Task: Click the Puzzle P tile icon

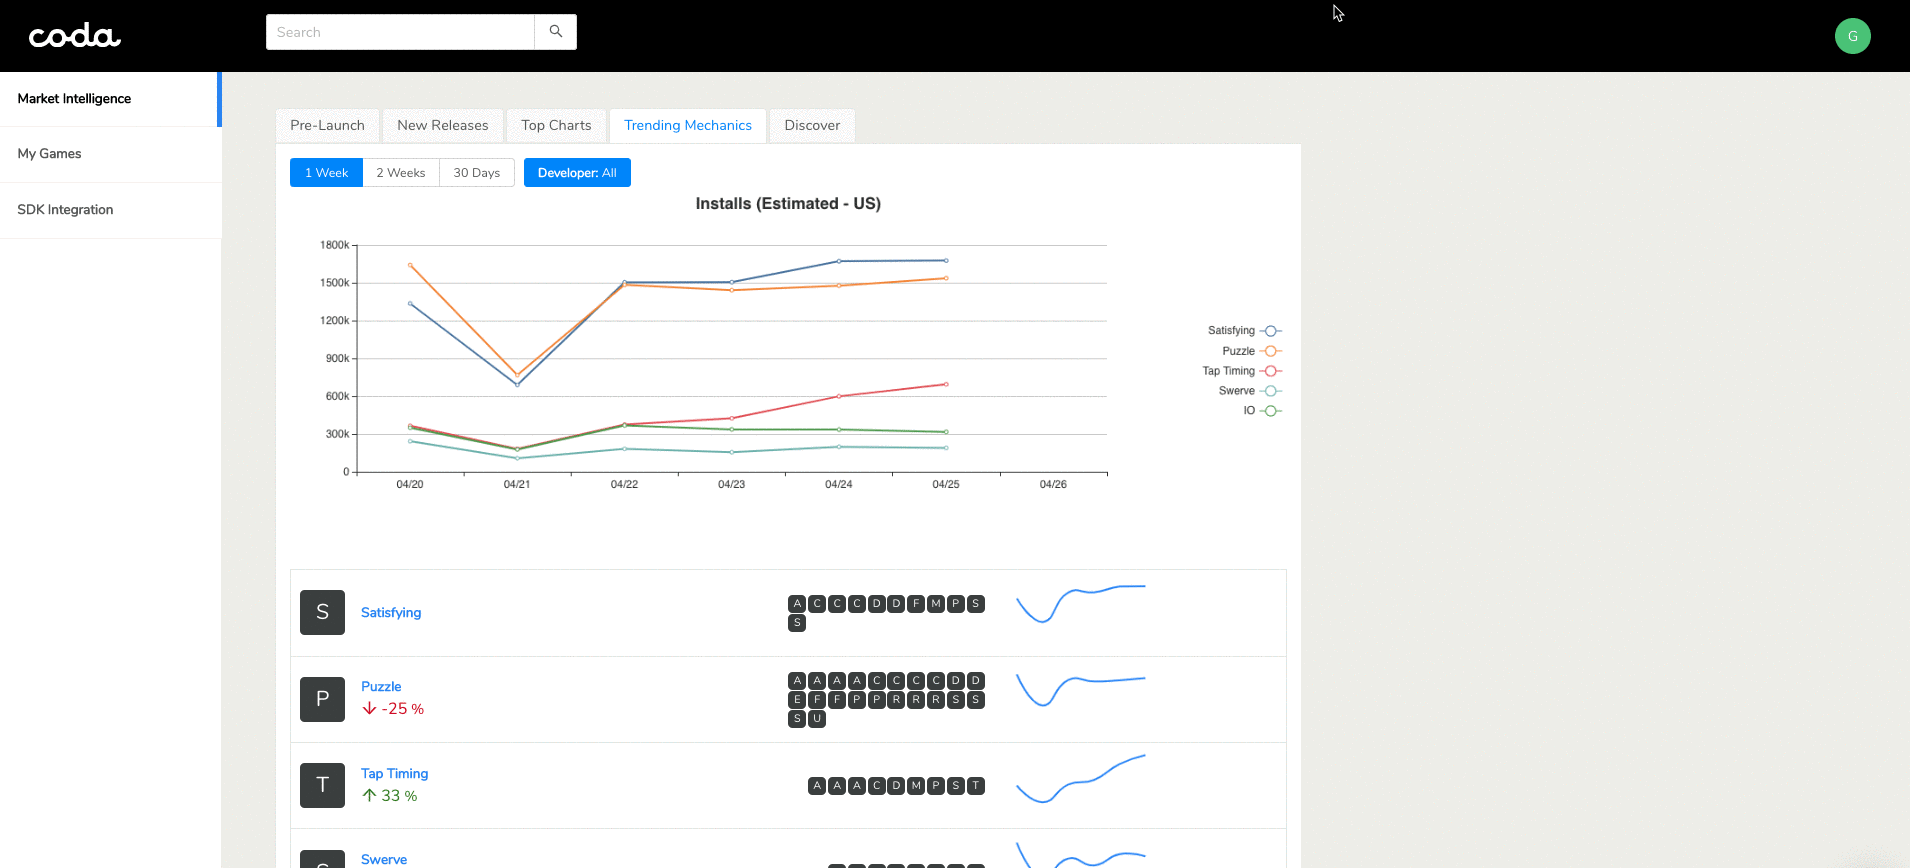Action: click(x=322, y=699)
